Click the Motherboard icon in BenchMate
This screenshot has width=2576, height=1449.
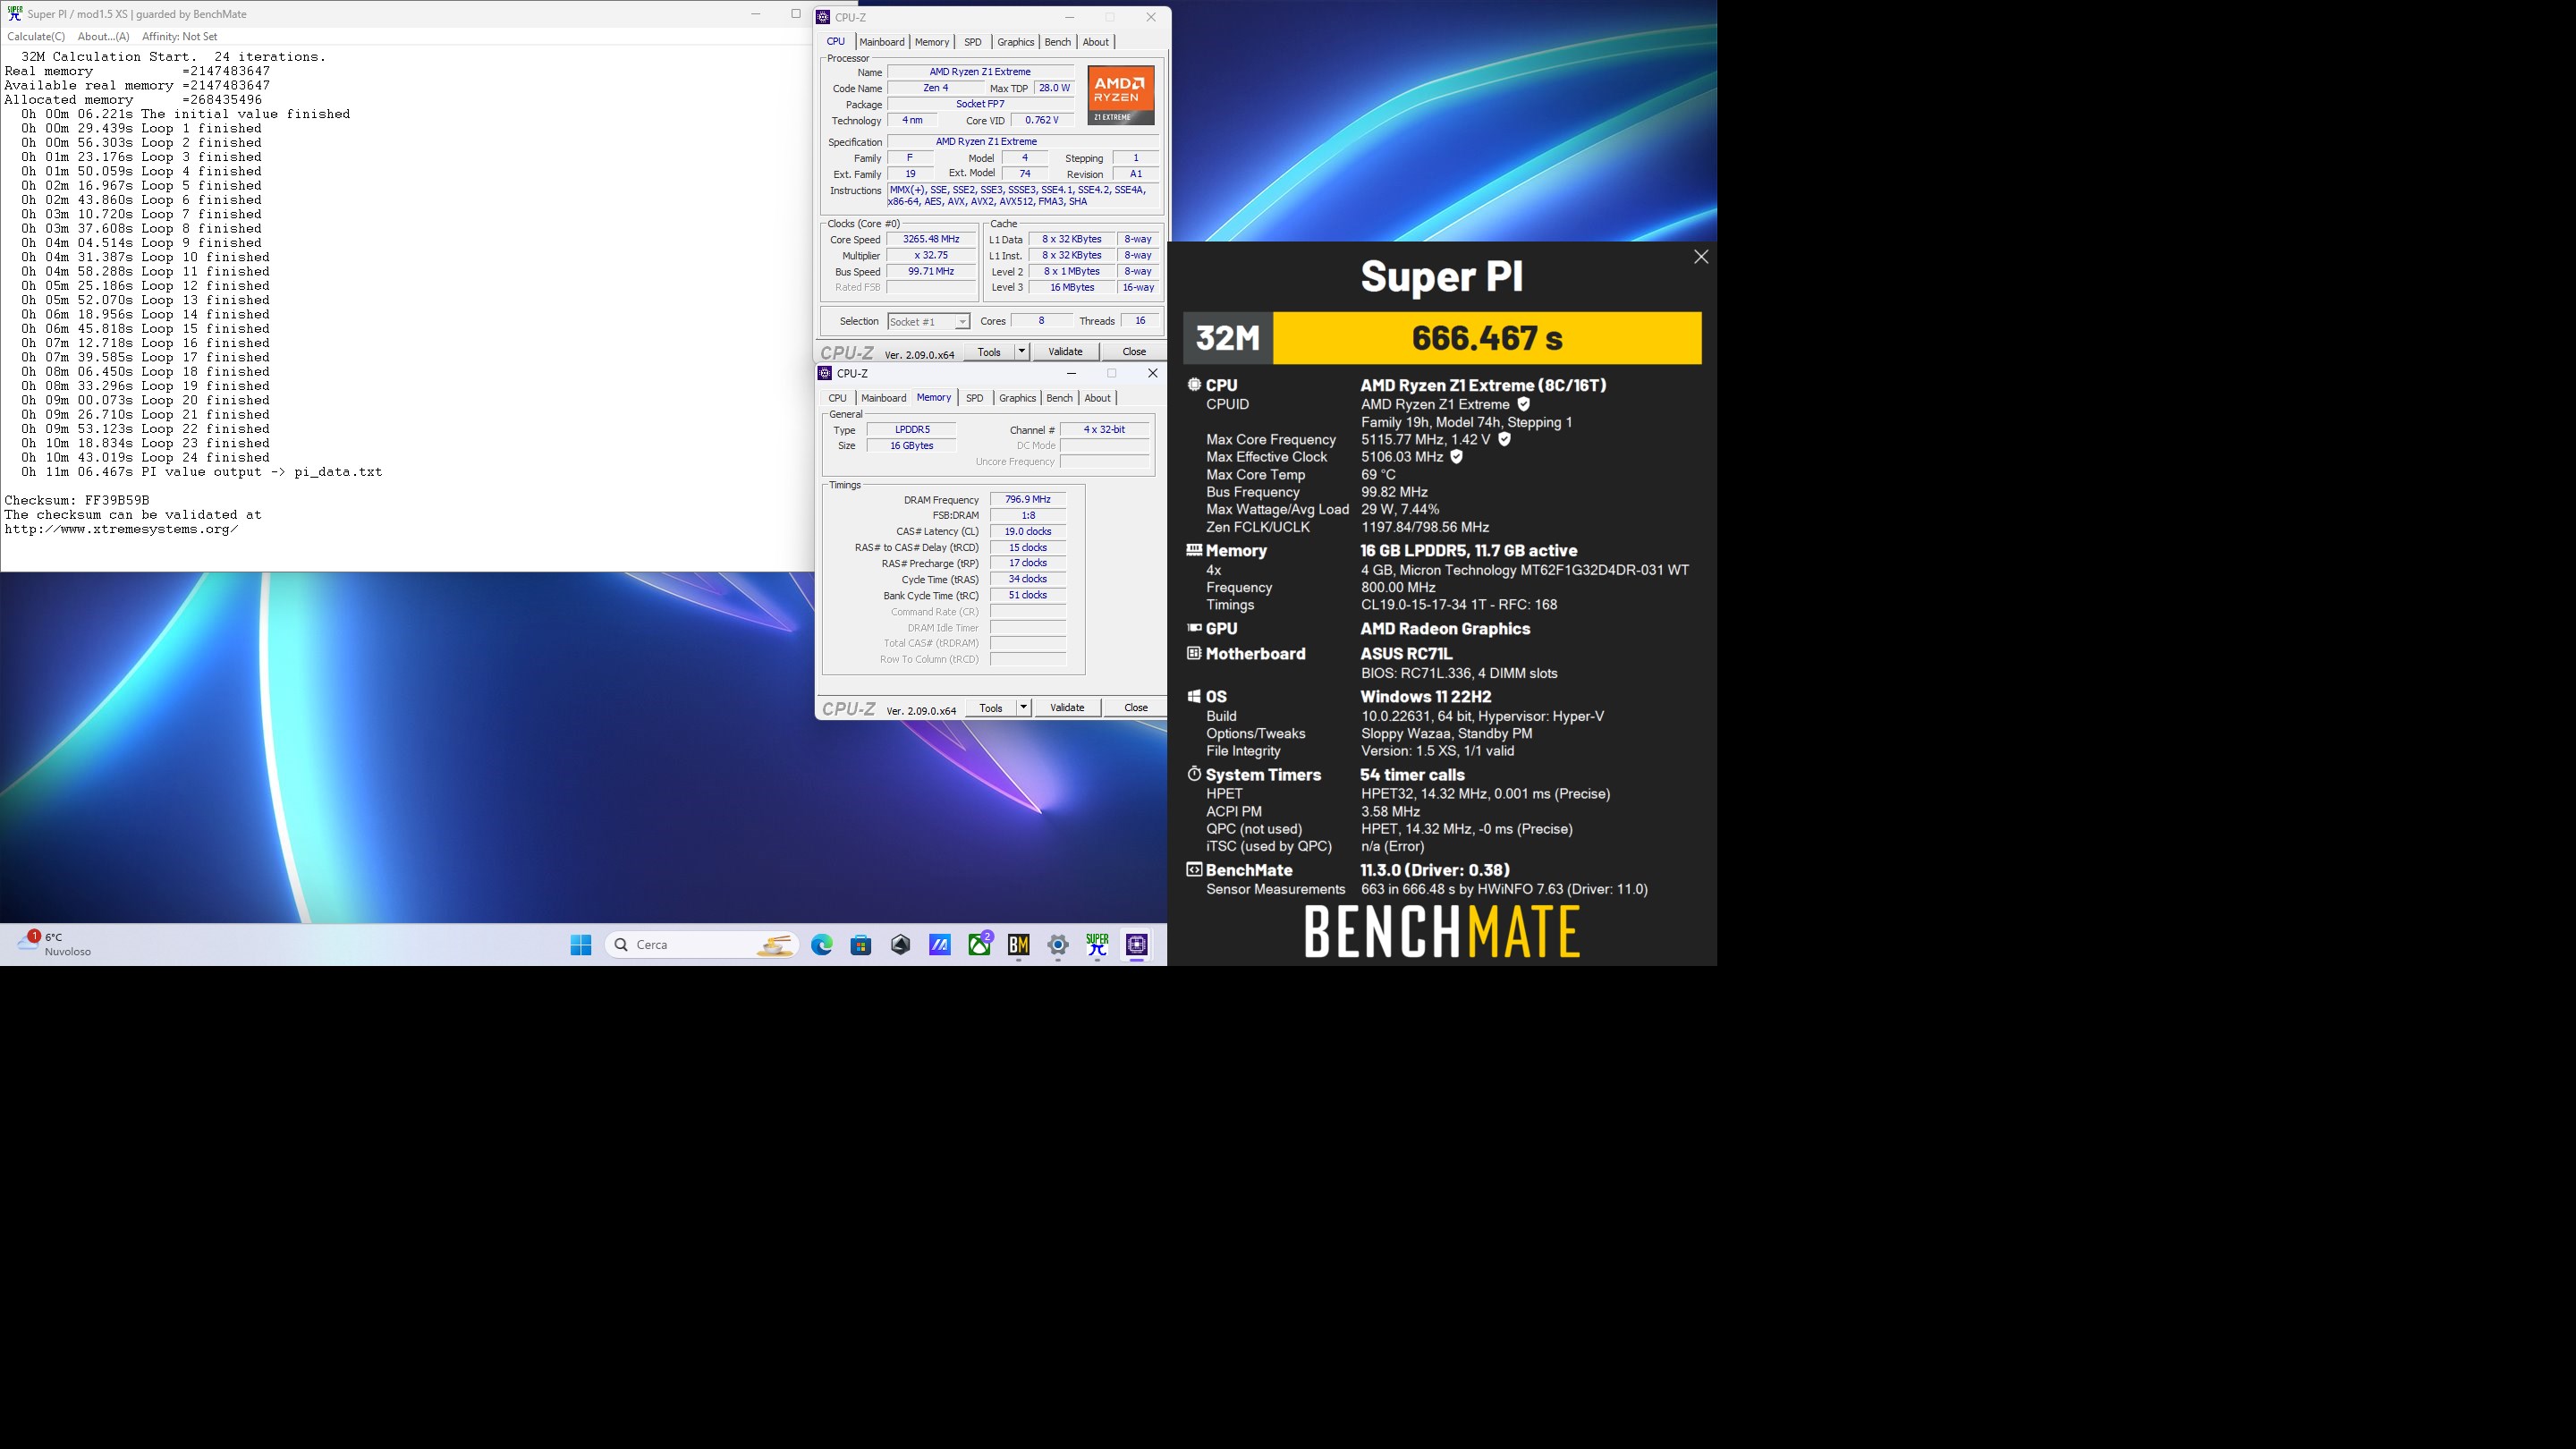pyautogui.click(x=1194, y=654)
